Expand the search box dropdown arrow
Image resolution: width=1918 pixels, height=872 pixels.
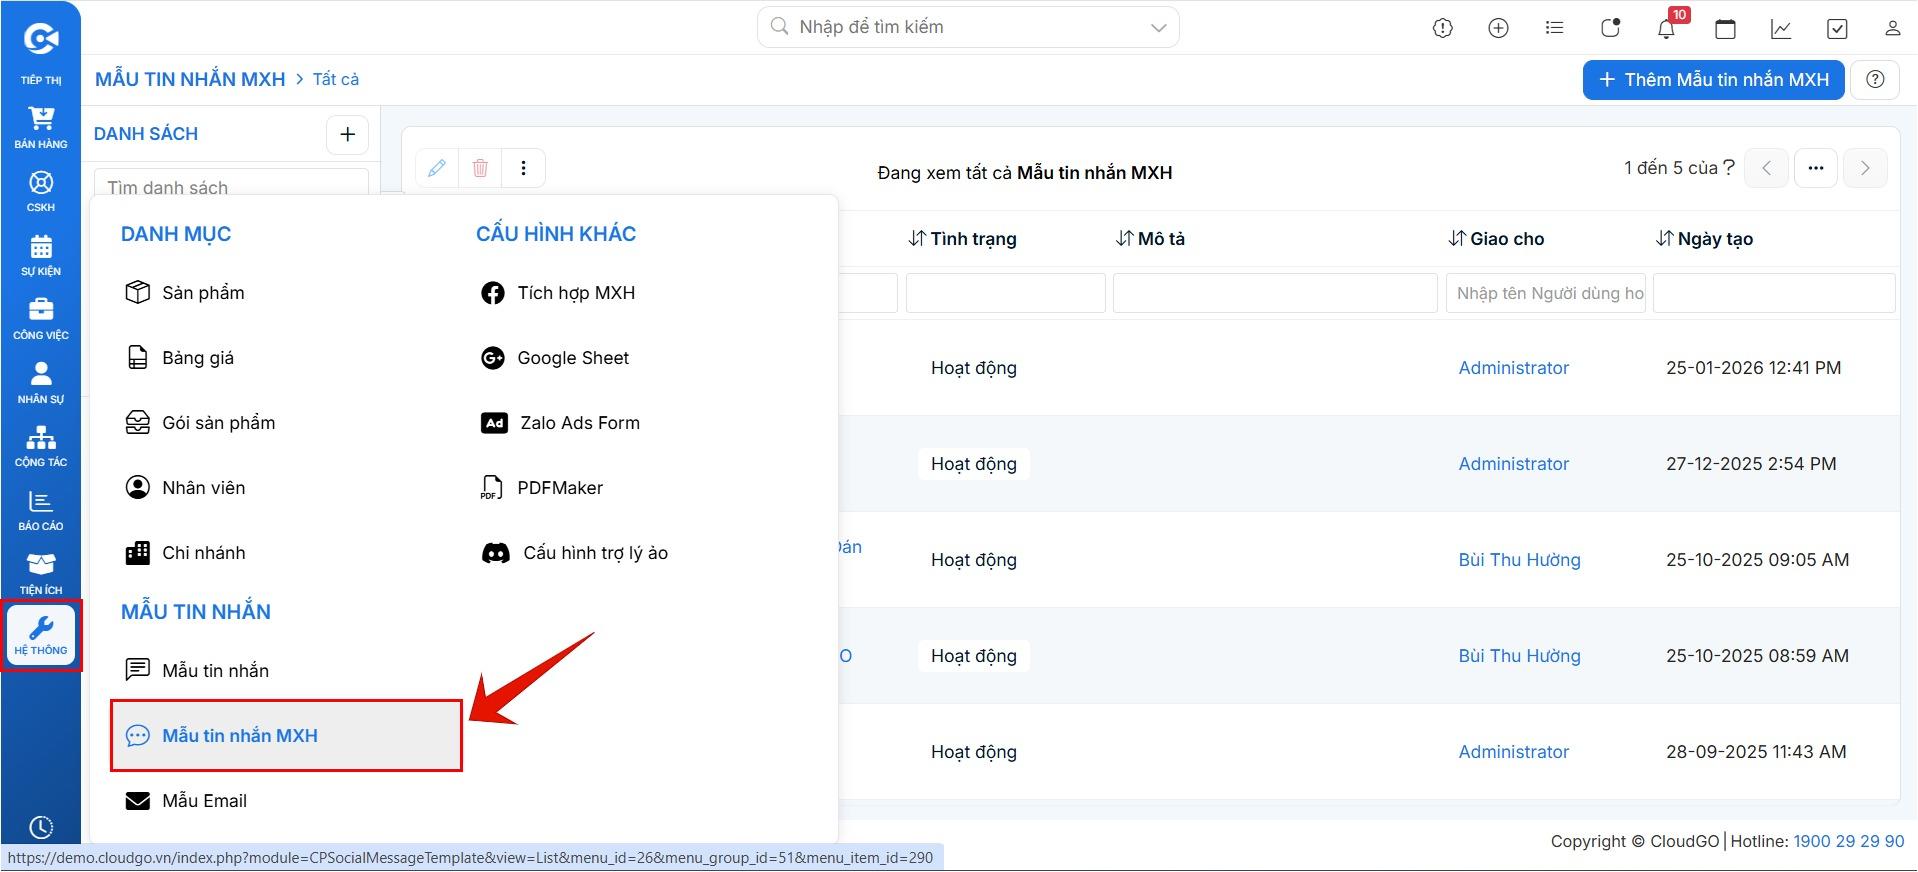point(1158,28)
